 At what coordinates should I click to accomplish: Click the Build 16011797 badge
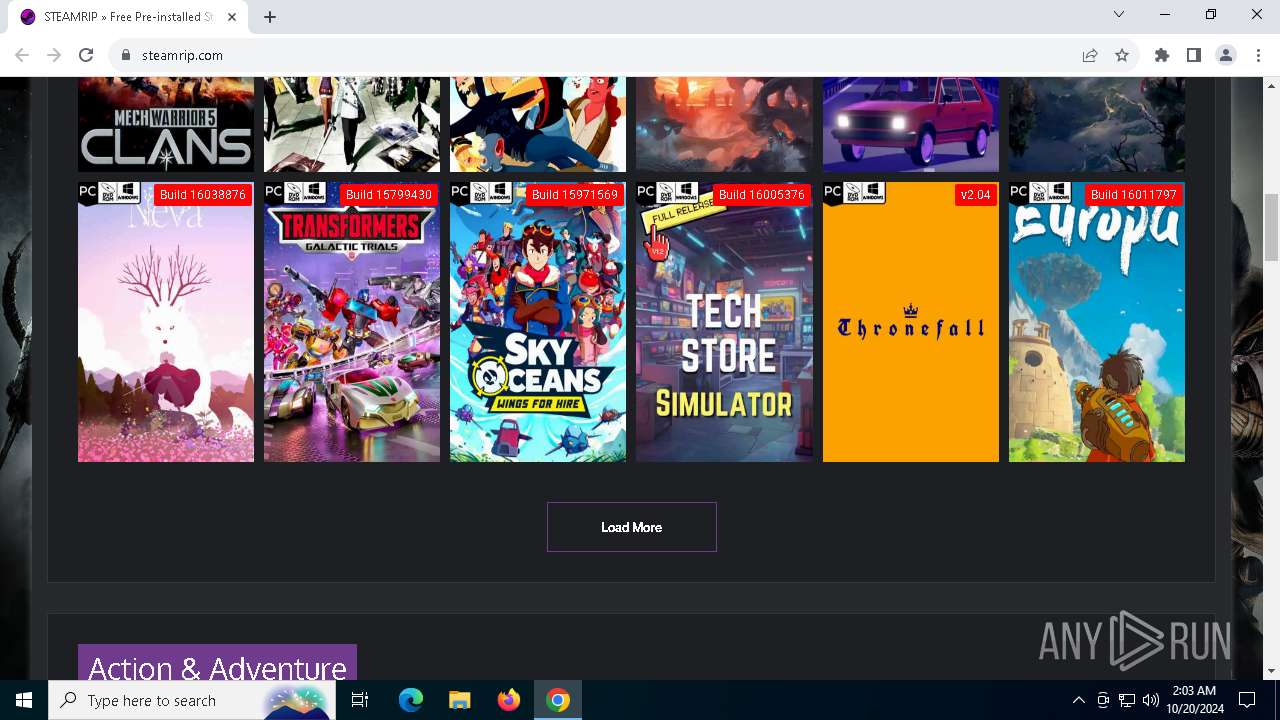pyautogui.click(x=1134, y=195)
